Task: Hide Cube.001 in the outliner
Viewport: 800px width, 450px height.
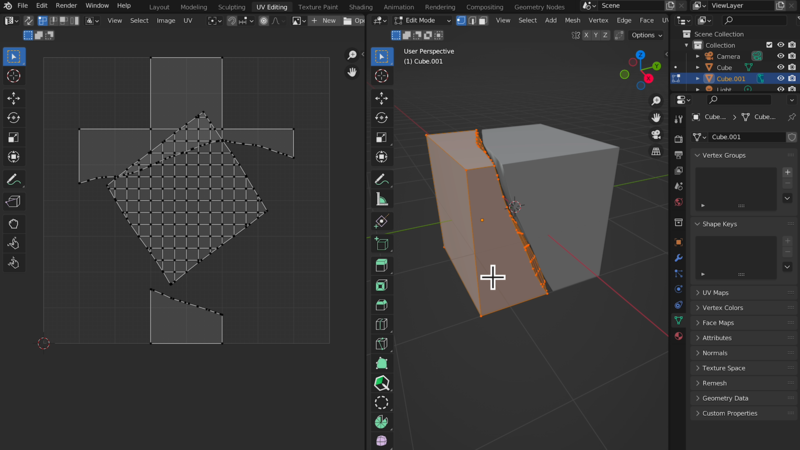Action: [x=781, y=79]
